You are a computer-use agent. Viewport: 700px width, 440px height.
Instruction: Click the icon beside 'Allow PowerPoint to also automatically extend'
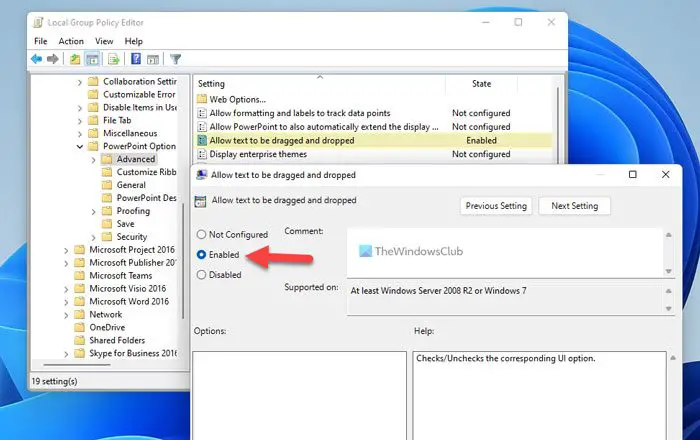click(202, 127)
